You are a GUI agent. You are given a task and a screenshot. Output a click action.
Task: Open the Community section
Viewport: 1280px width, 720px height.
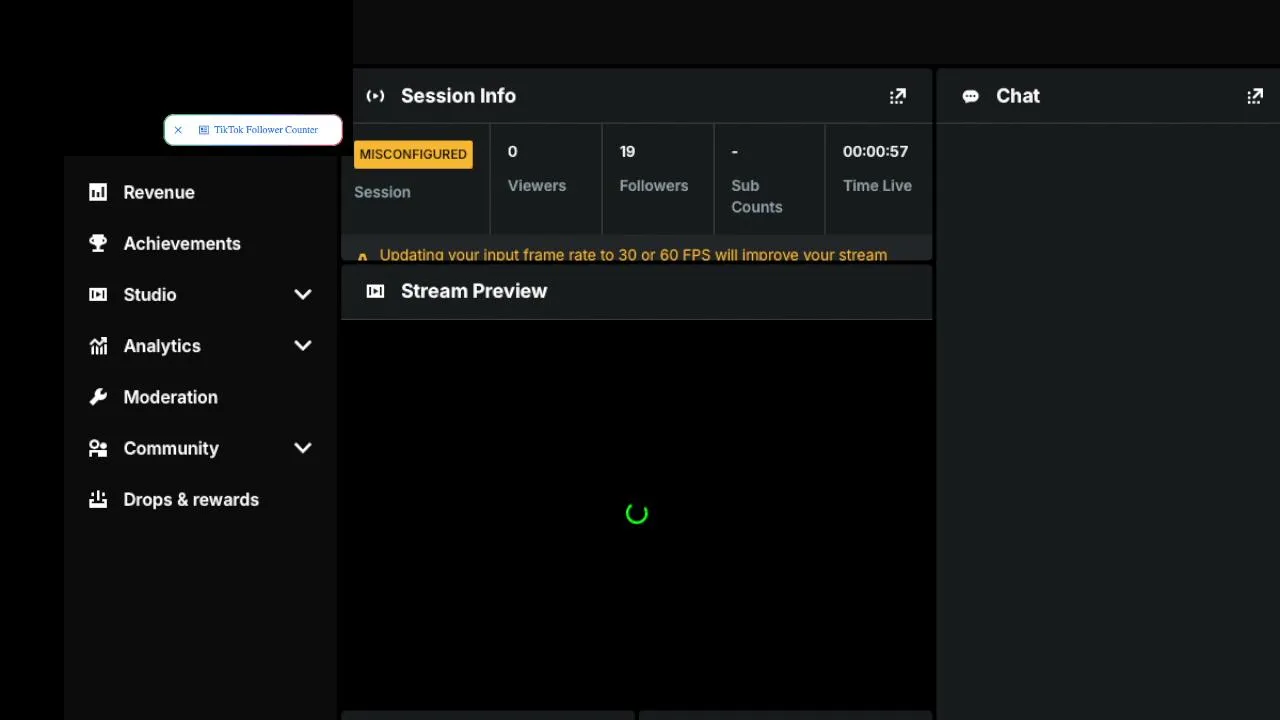click(x=171, y=448)
